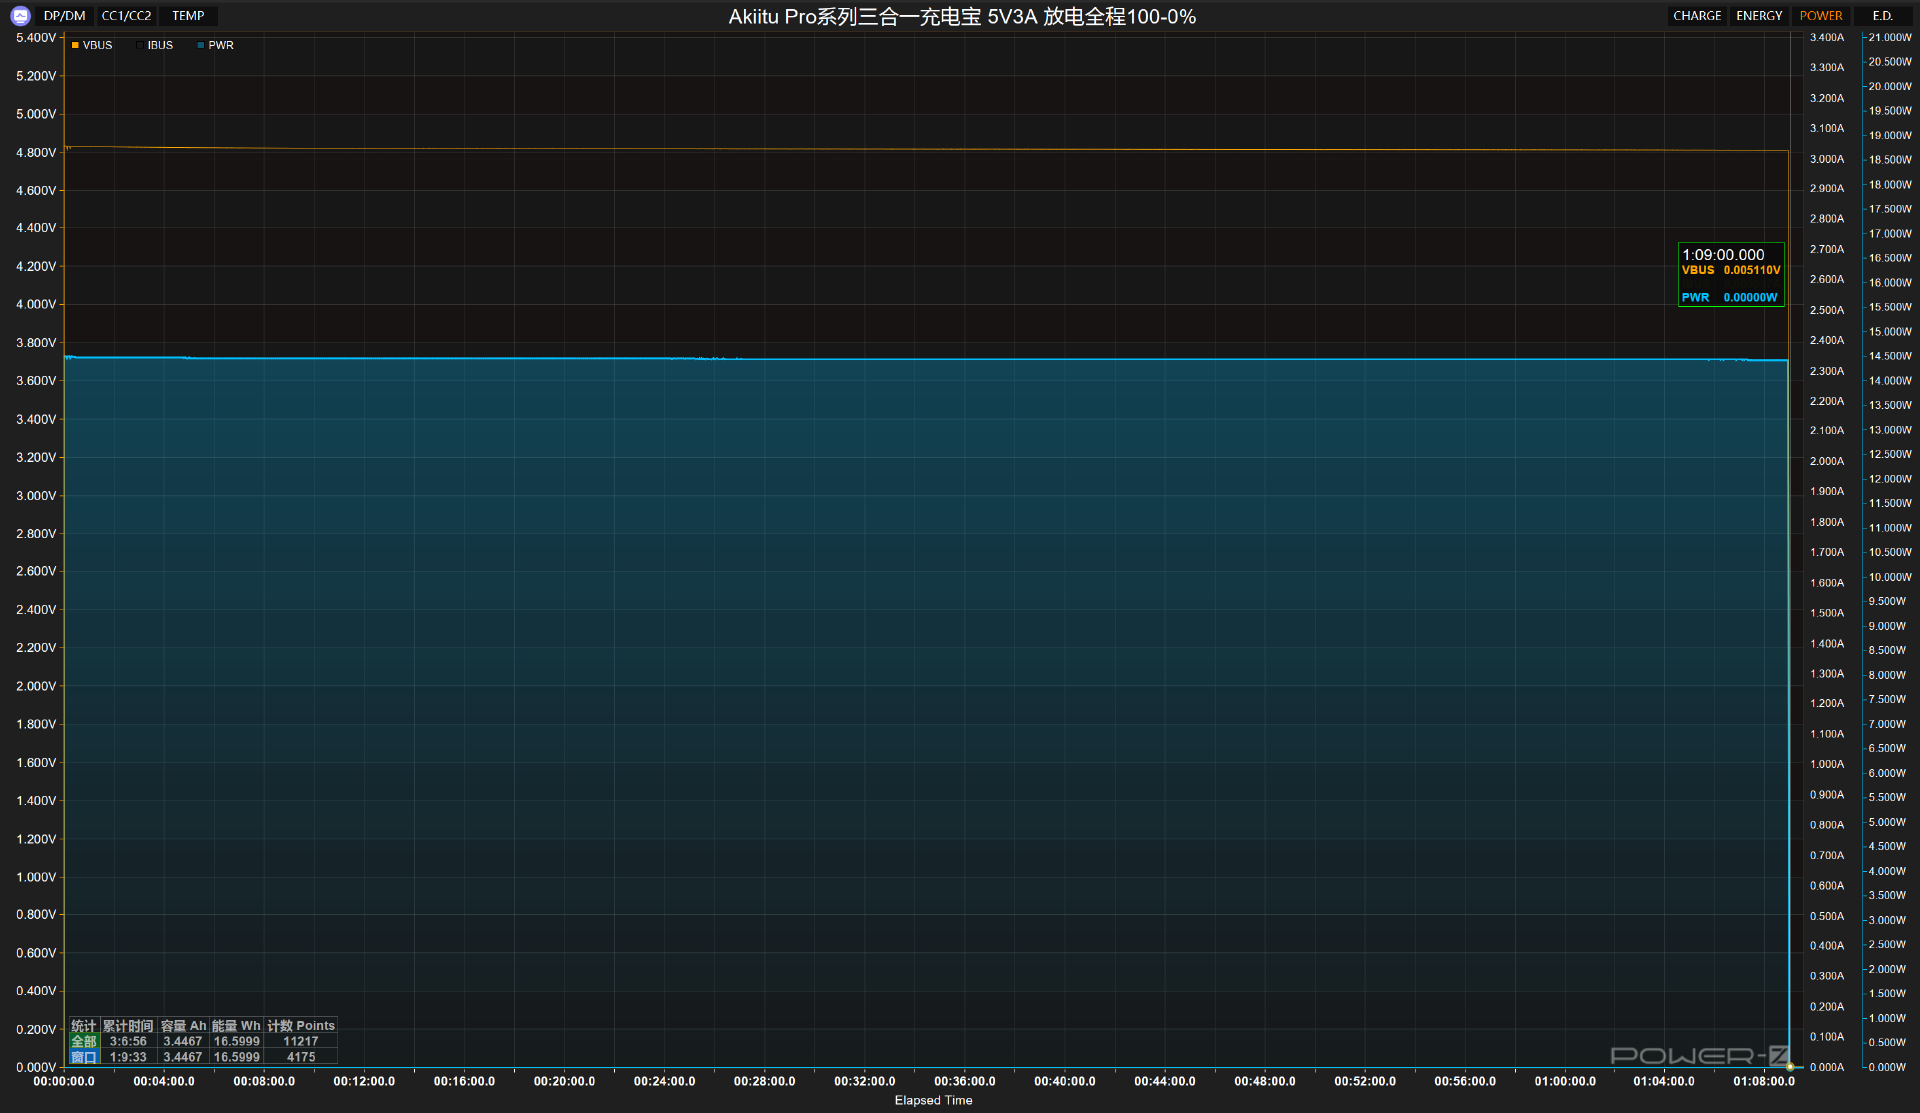Click the 5.400V voltage axis label
Viewport: 1920px width, 1113px height.
pyautogui.click(x=36, y=38)
